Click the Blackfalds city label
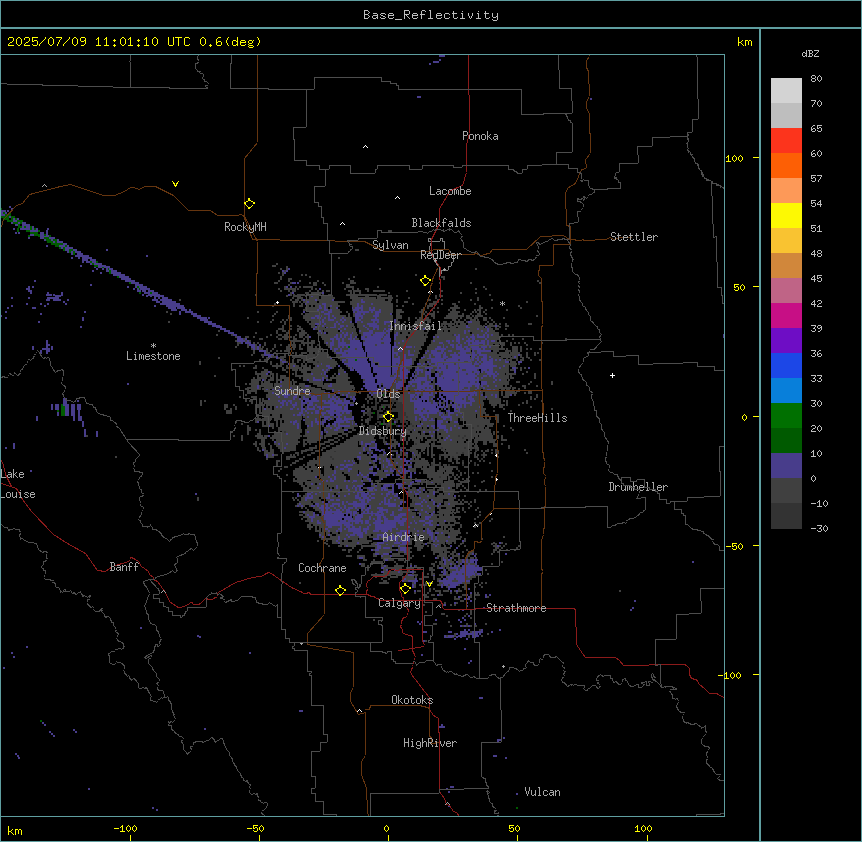This screenshot has height=842, width=862. click(441, 223)
